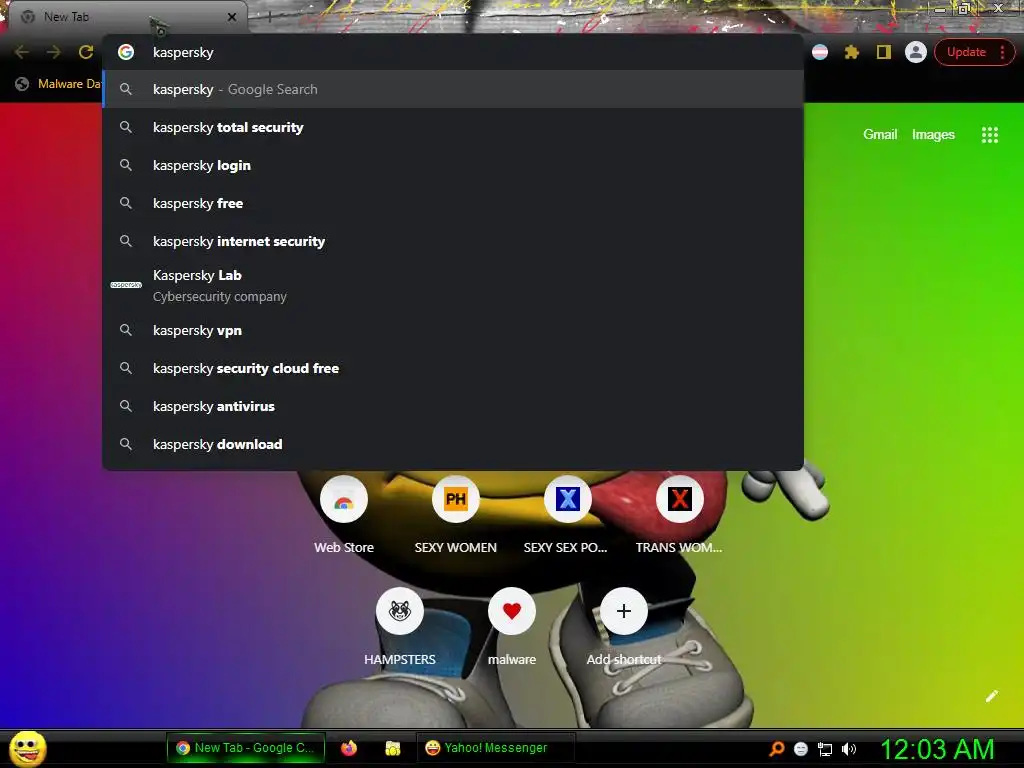Select 'kaspersky free' suggestion
The height and width of the screenshot is (768, 1024).
[453, 203]
